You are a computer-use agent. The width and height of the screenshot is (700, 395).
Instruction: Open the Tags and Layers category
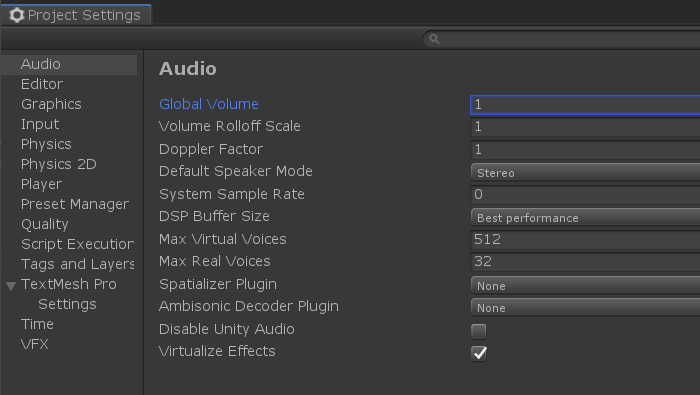77,265
